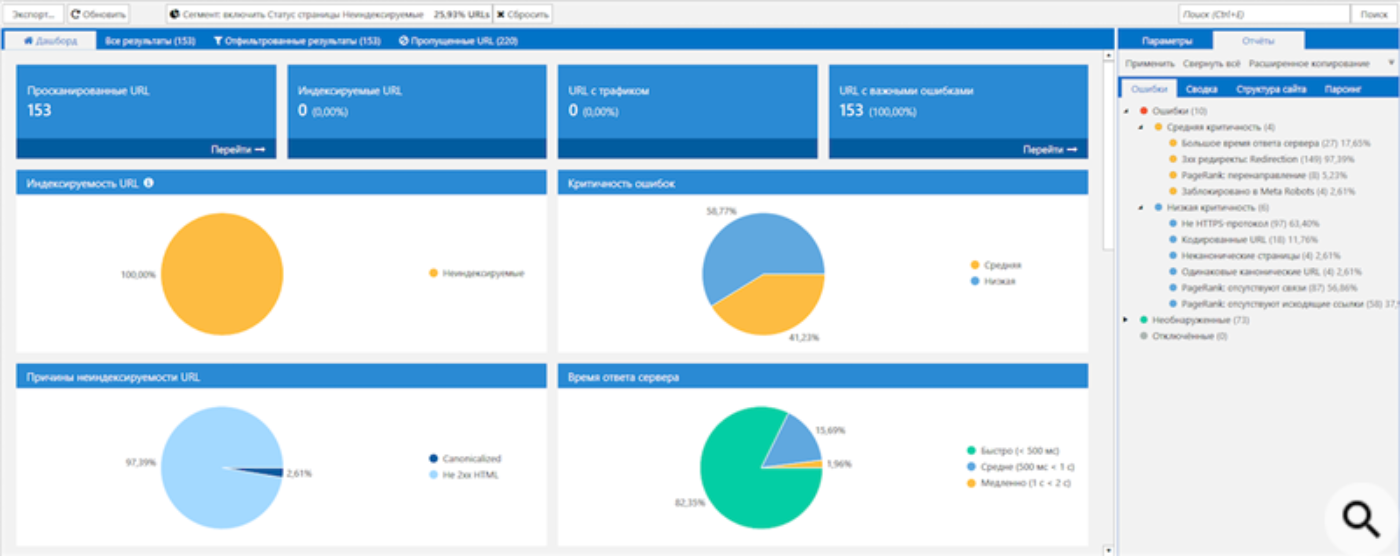
Task: Click Перейти on the URL с важными ошибками card
Action: click(1049, 149)
